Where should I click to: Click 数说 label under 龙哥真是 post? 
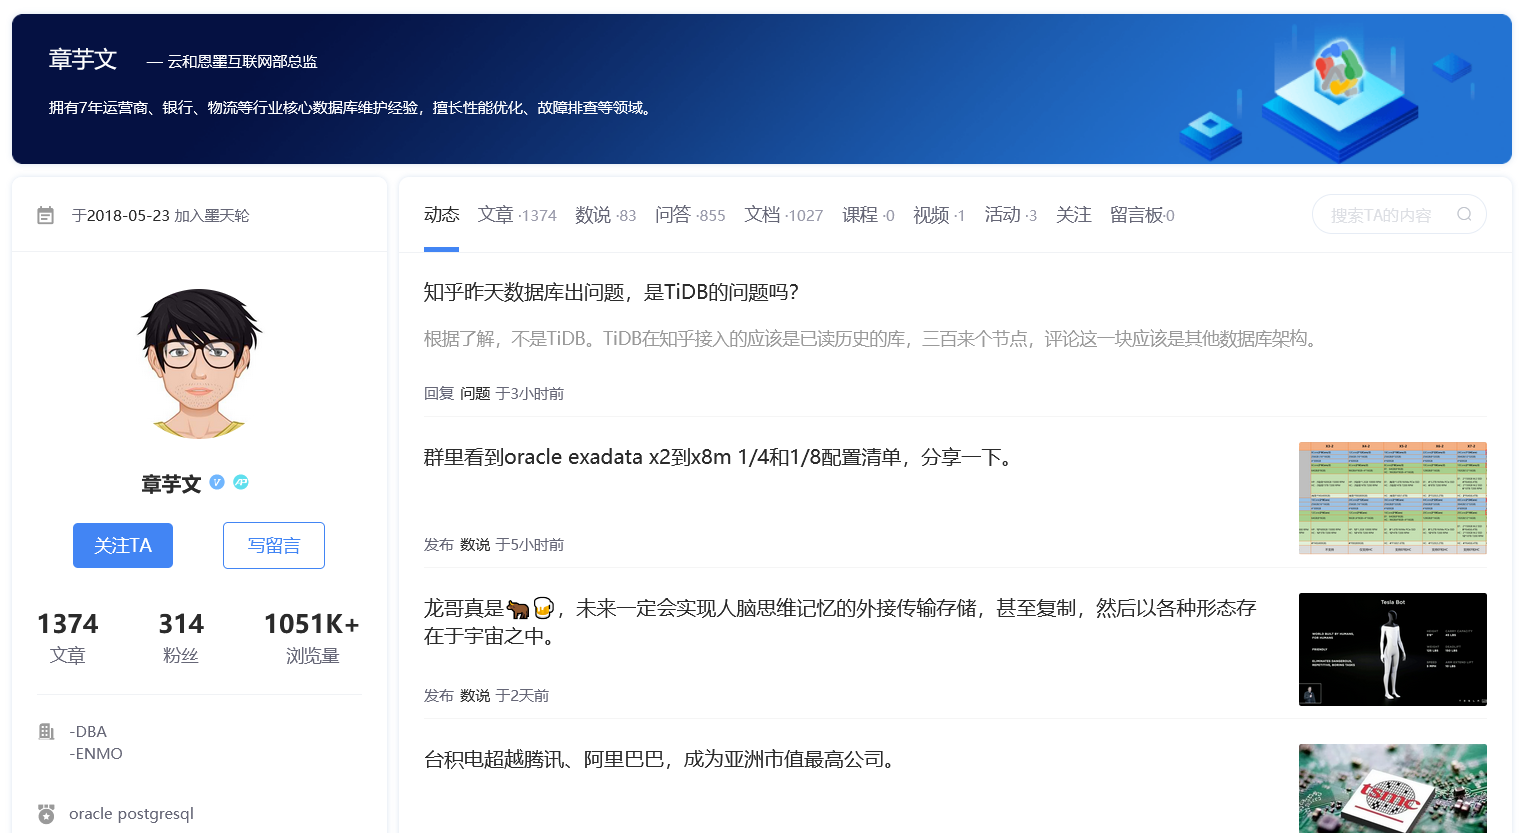coord(475,696)
